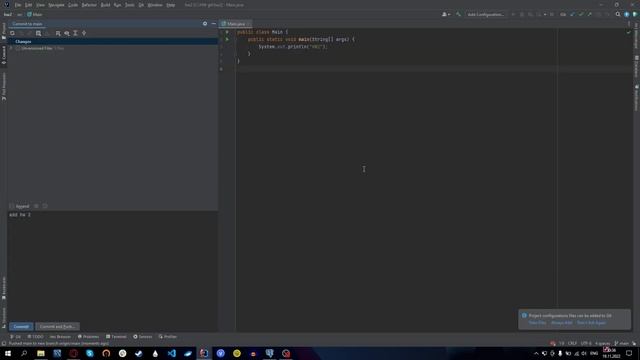Open the Problems tool window tab
This screenshot has width=640, height=360.
coord(88,337)
